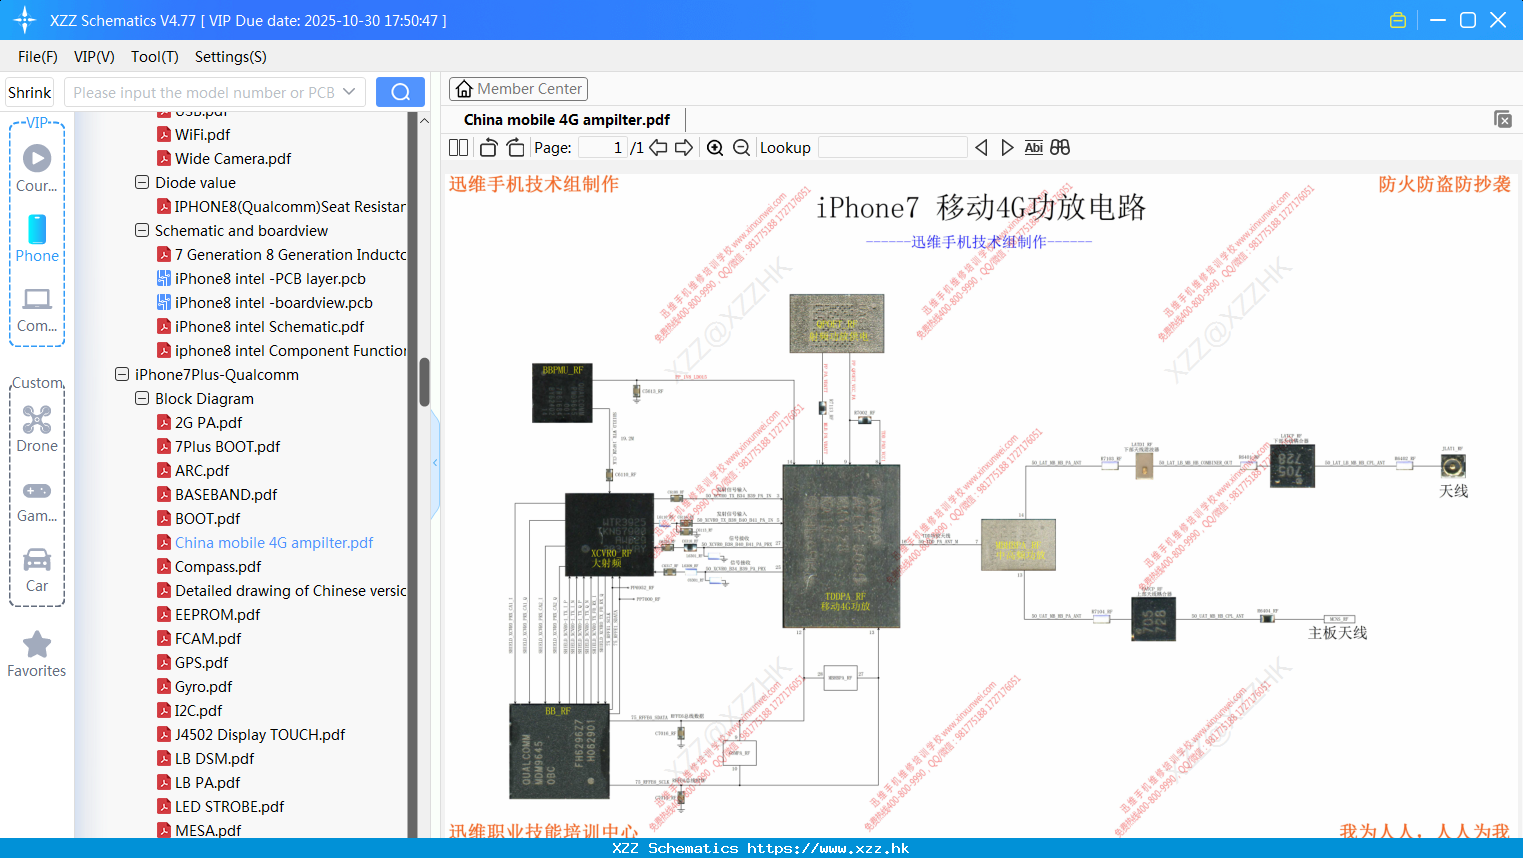The height and width of the screenshot is (858, 1523).
Task: Zoom in on the schematic
Action: coord(715,148)
